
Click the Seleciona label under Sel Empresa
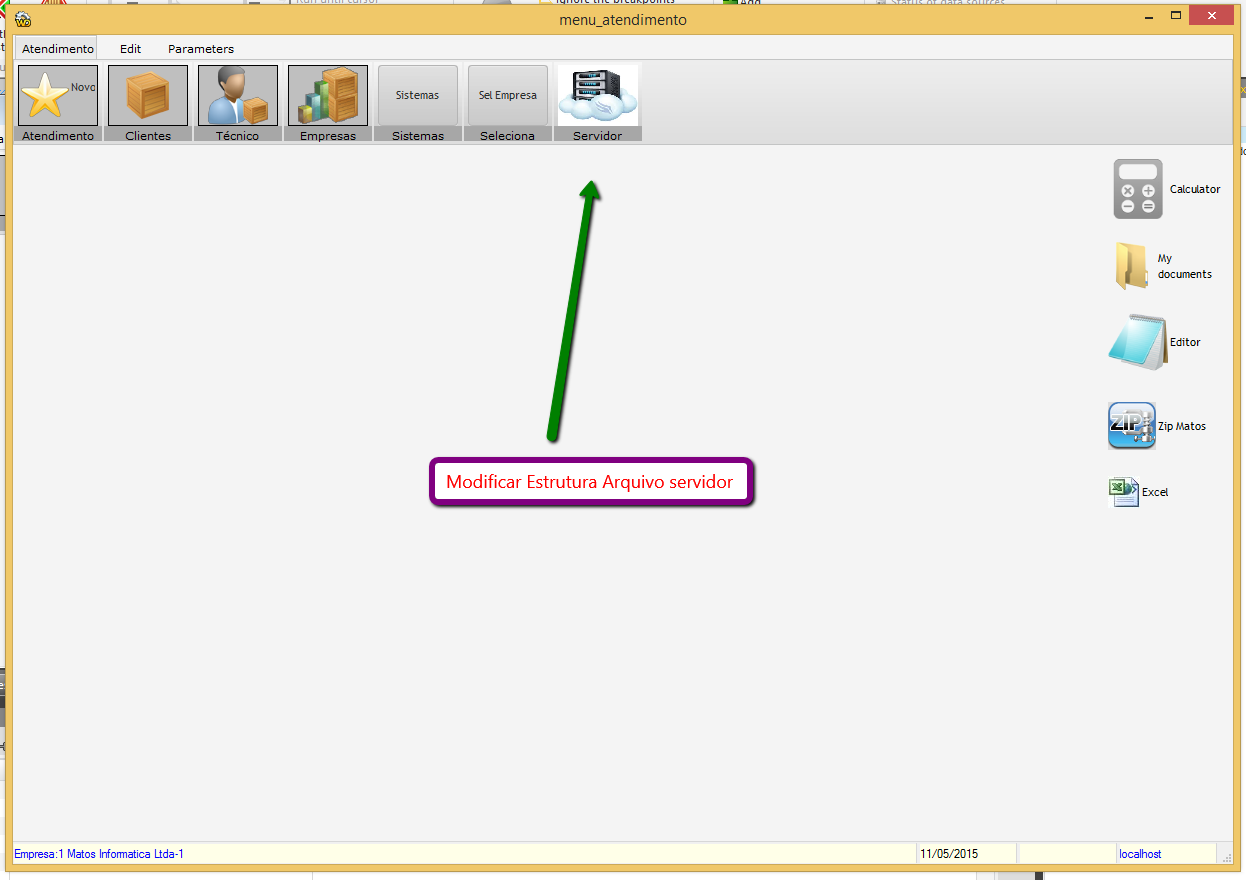click(x=507, y=133)
